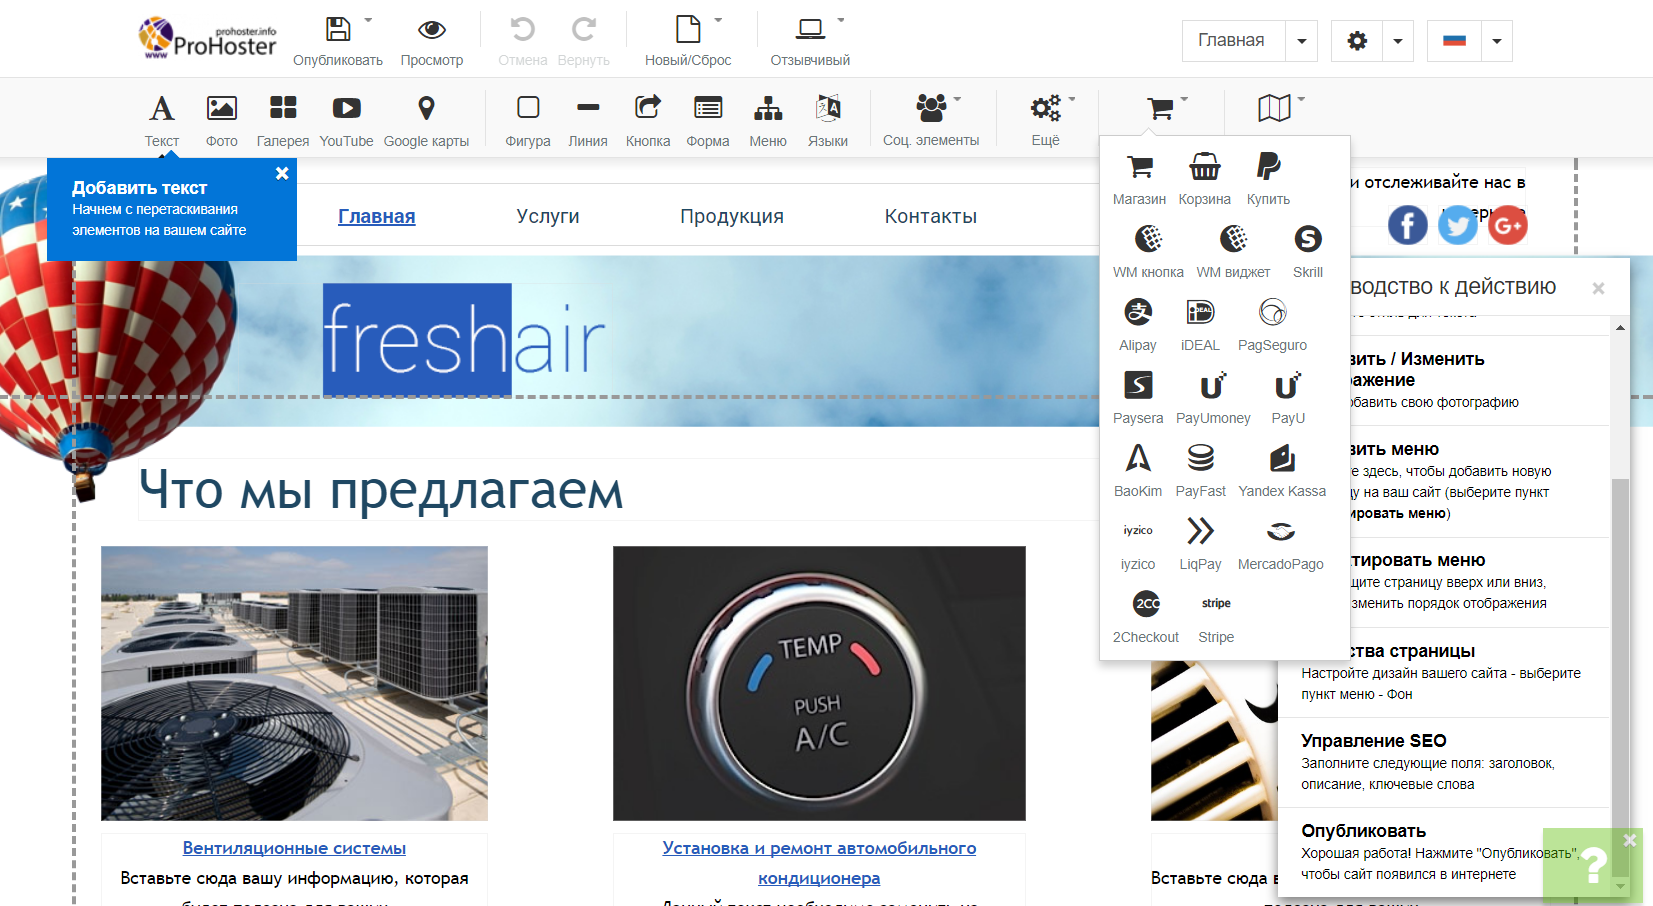Open the Главная page dropdown

pos(1301,41)
